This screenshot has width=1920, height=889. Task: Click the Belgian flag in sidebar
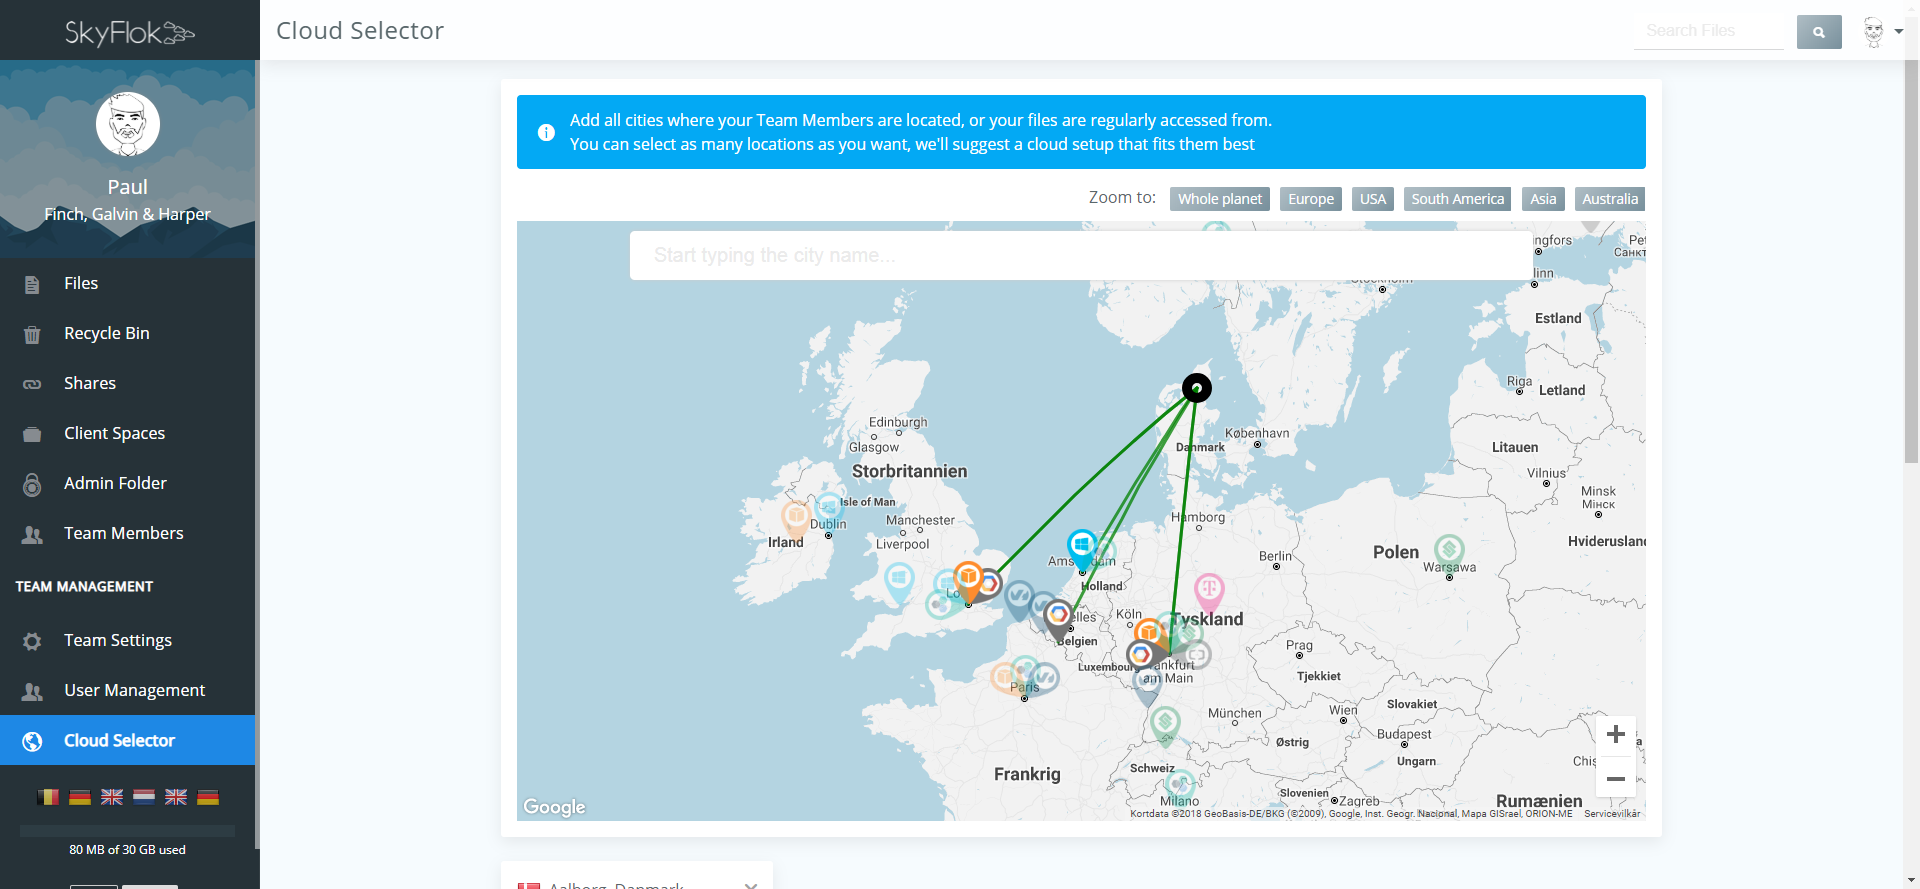click(x=48, y=797)
